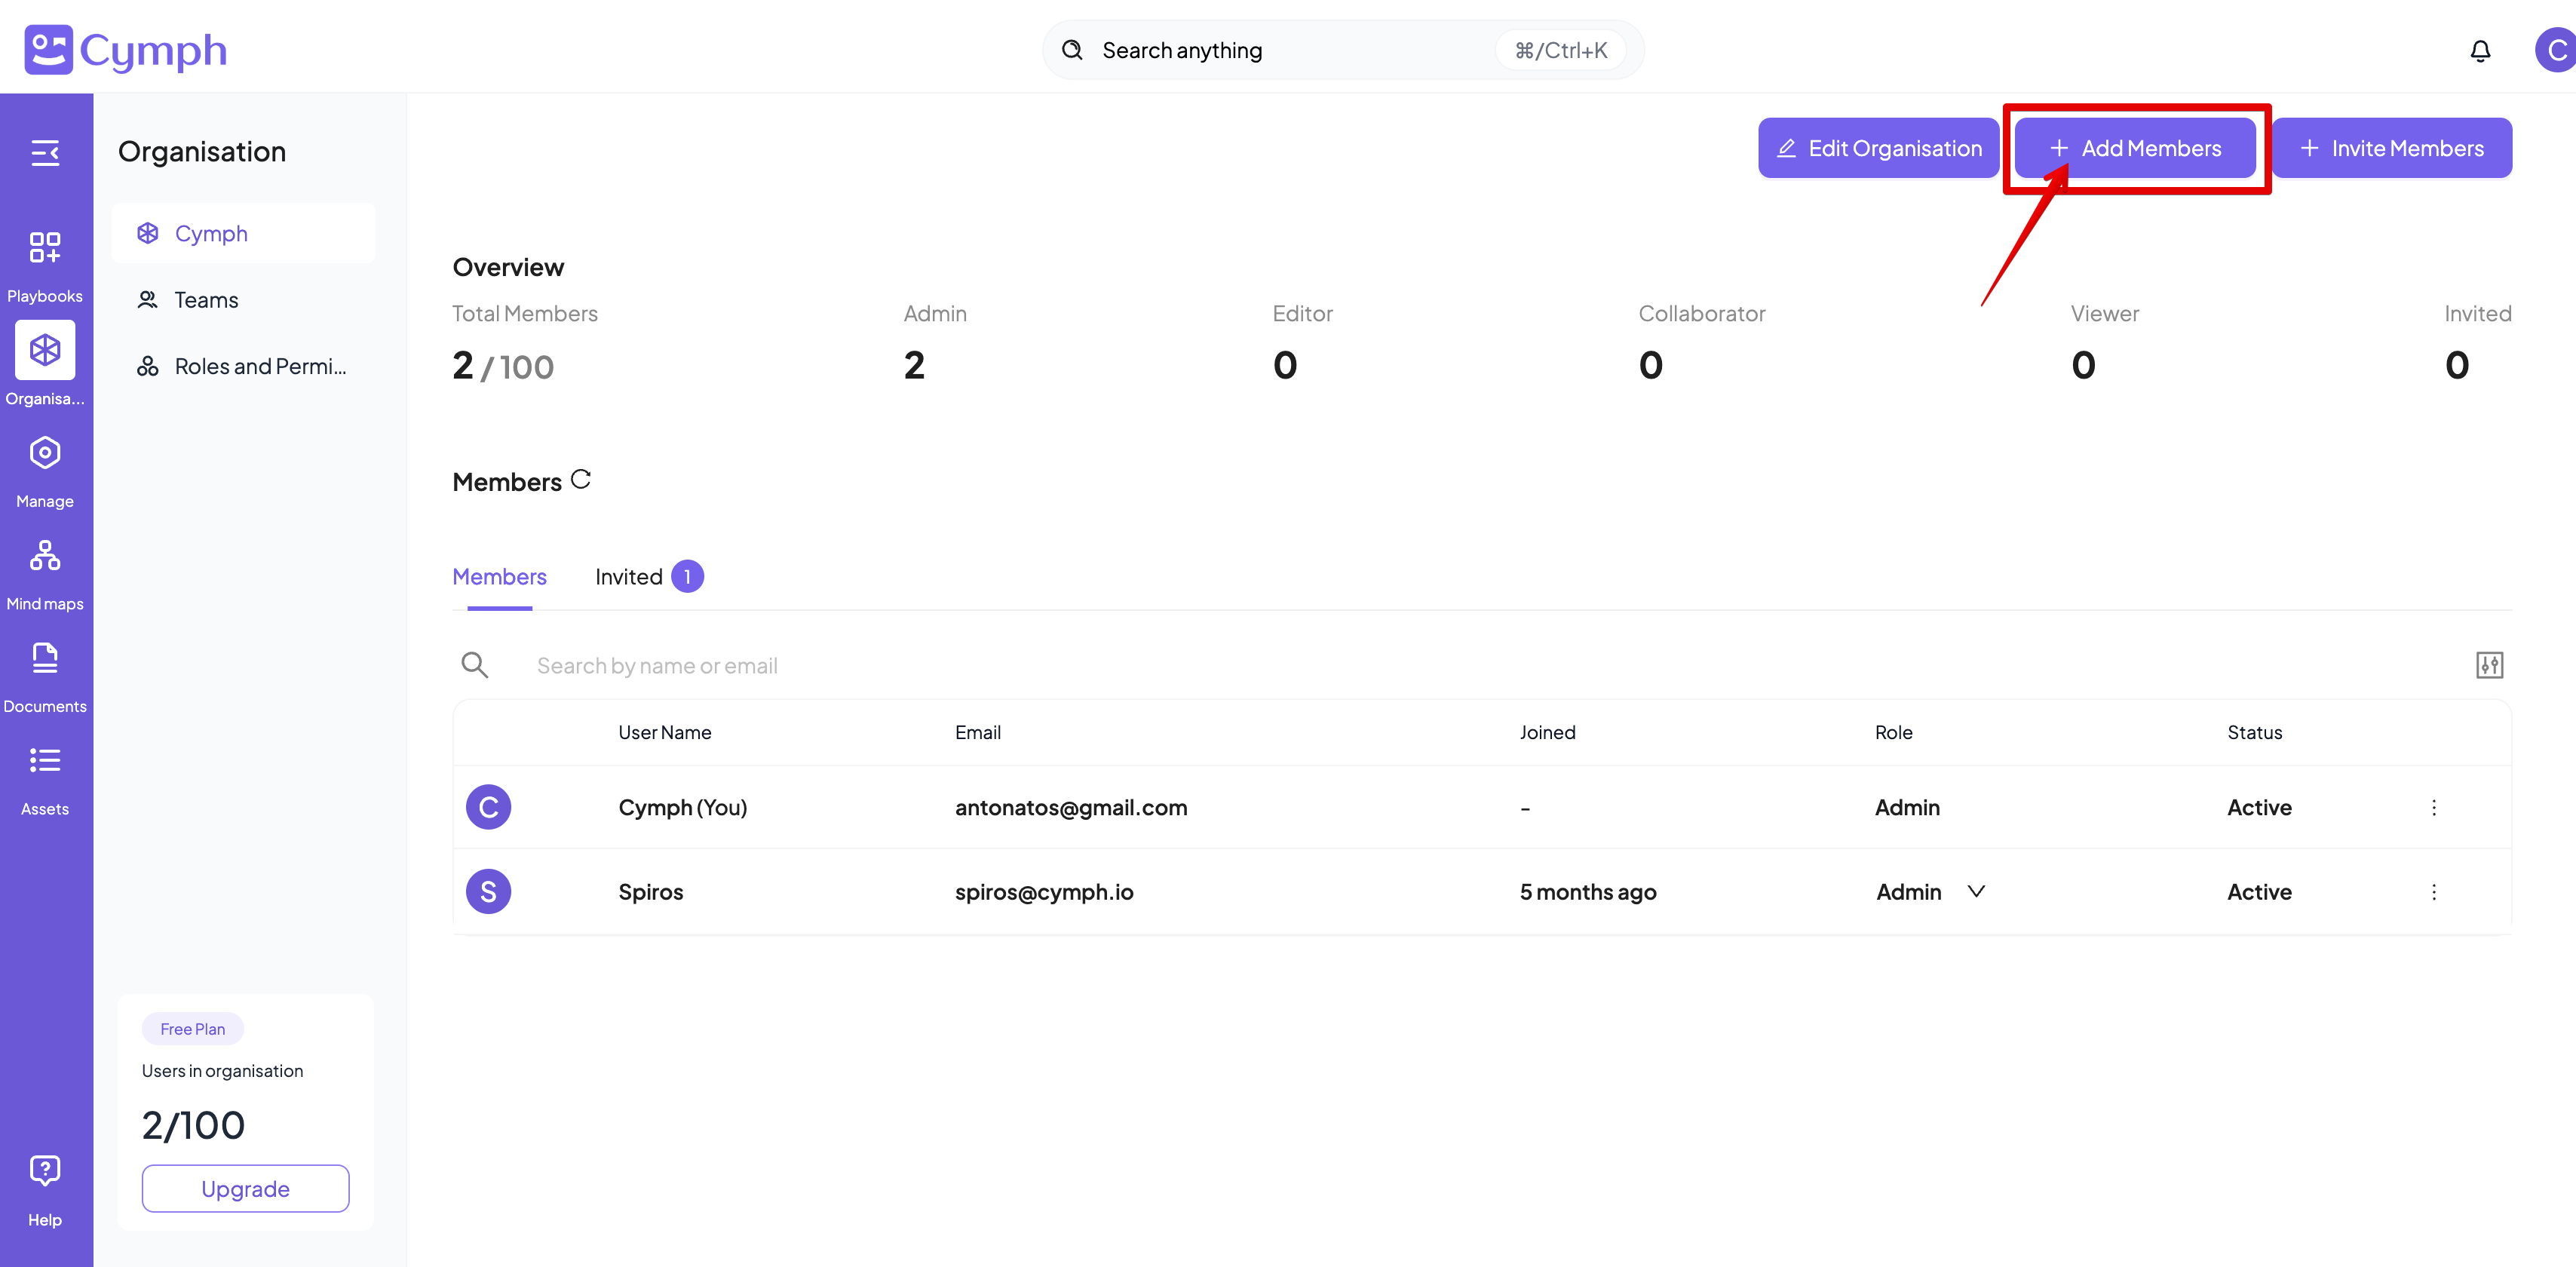Open Playbooks from the sidebar
This screenshot has width=2576, height=1267.
[45, 264]
